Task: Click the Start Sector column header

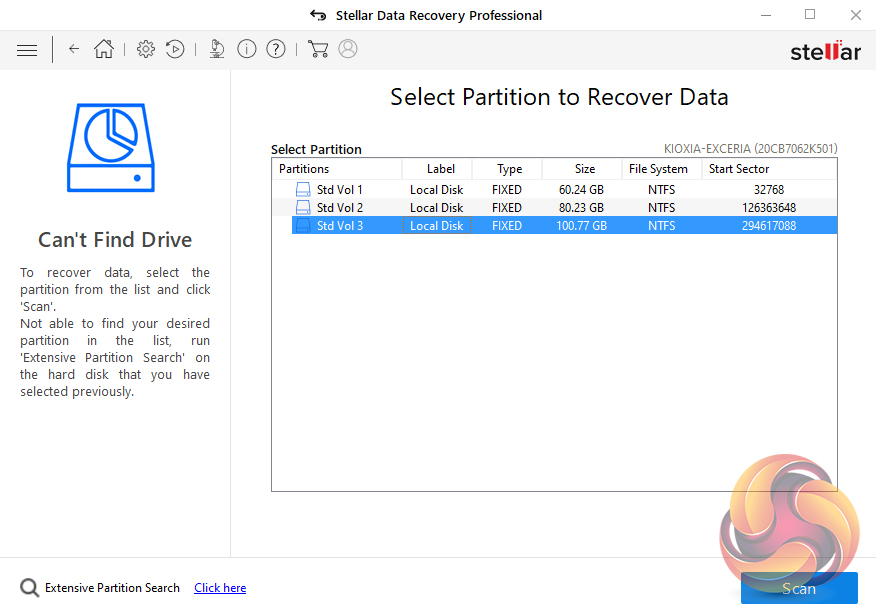Action: pos(739,169)
